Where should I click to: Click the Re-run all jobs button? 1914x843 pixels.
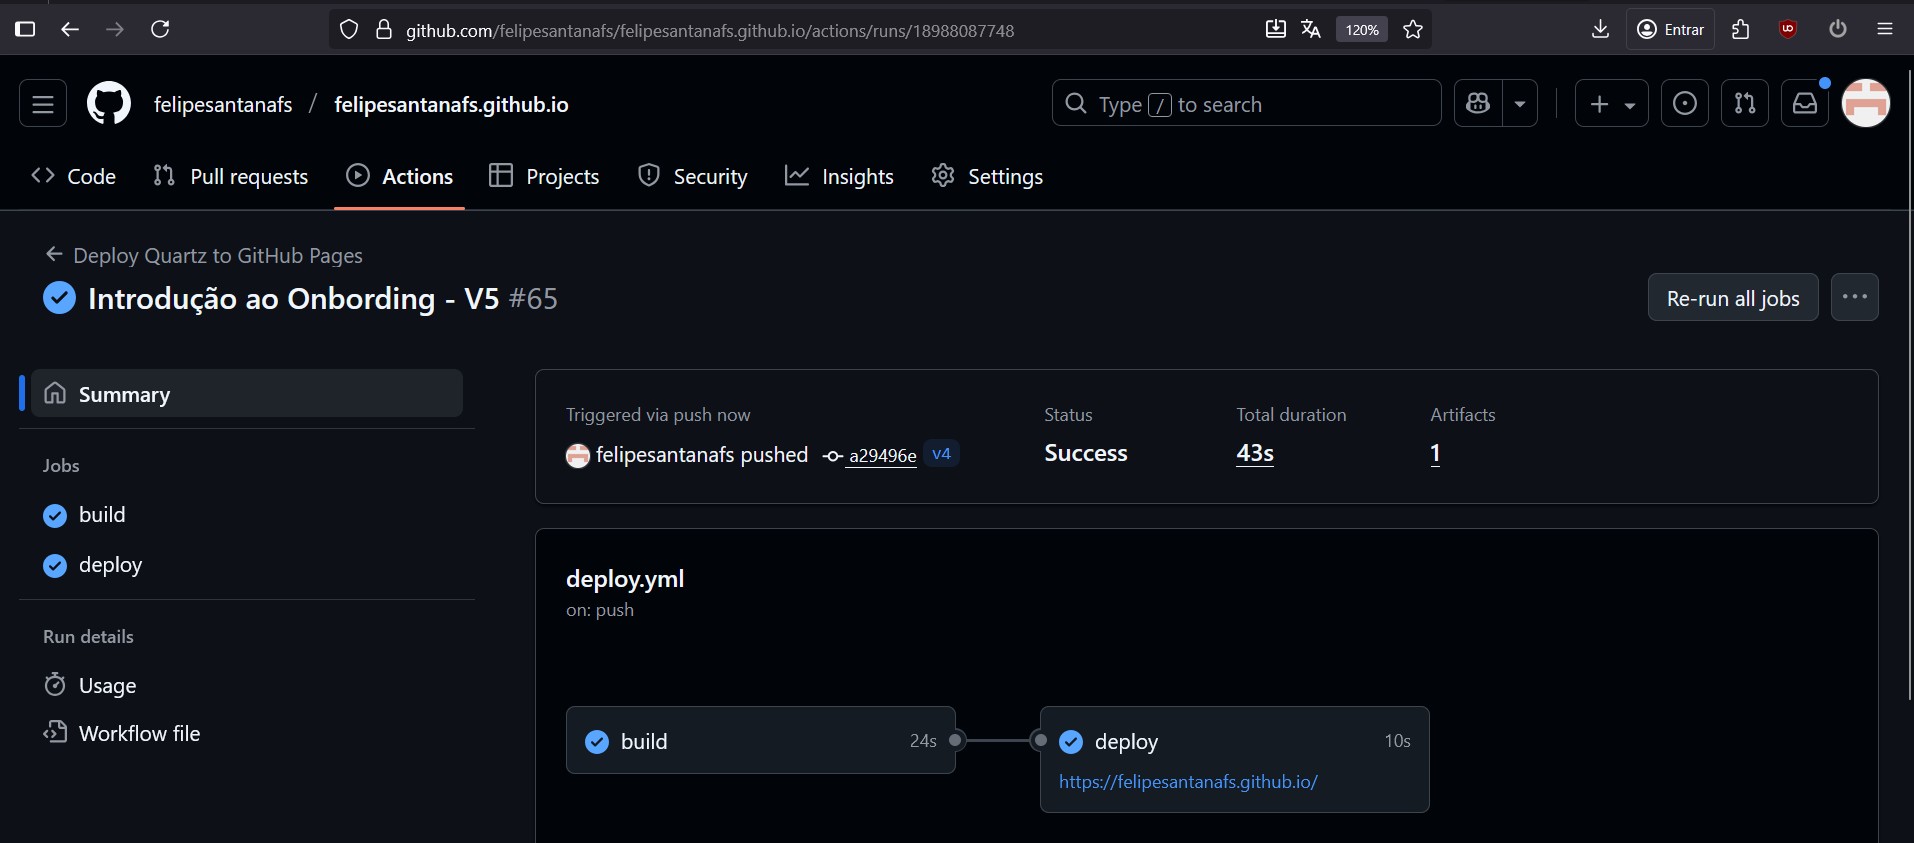coord(1733,298)
